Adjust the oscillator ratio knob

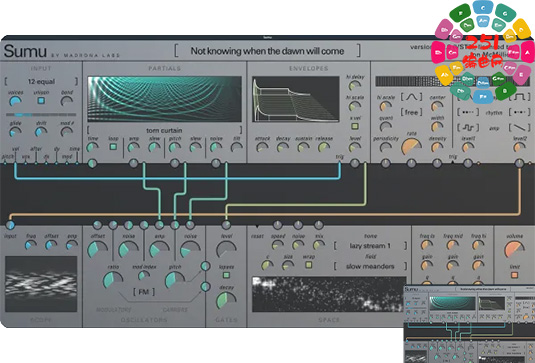113,280
